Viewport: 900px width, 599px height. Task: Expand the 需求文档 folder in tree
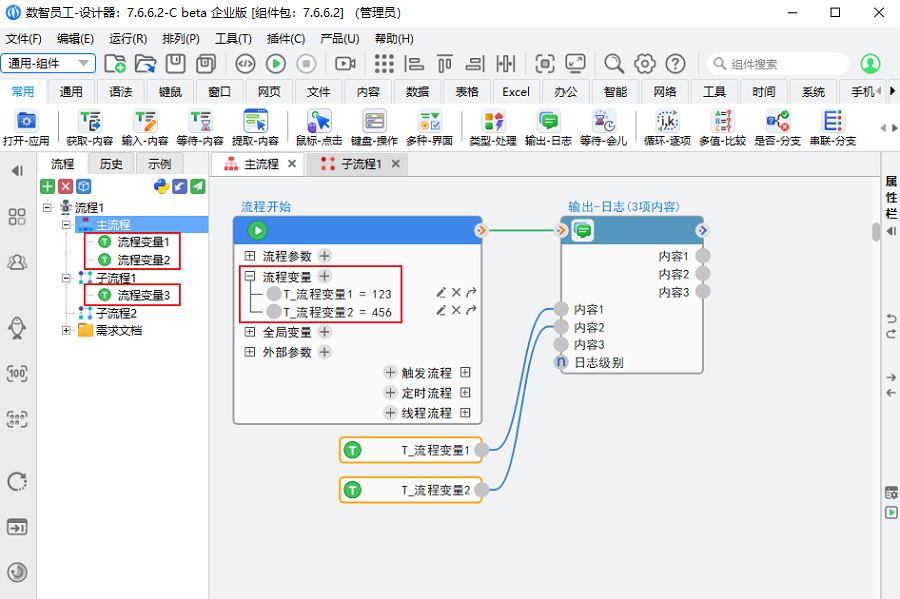coord(67,330)
